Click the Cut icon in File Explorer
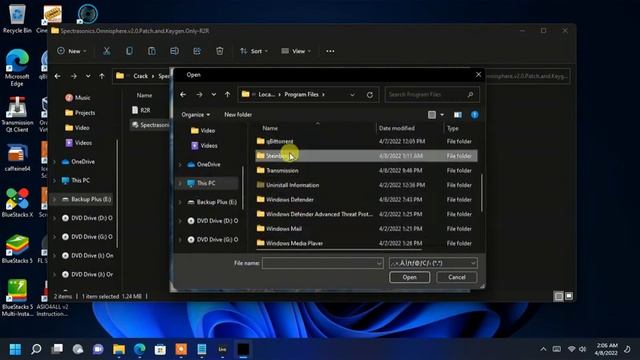 [x=107, y=51]
